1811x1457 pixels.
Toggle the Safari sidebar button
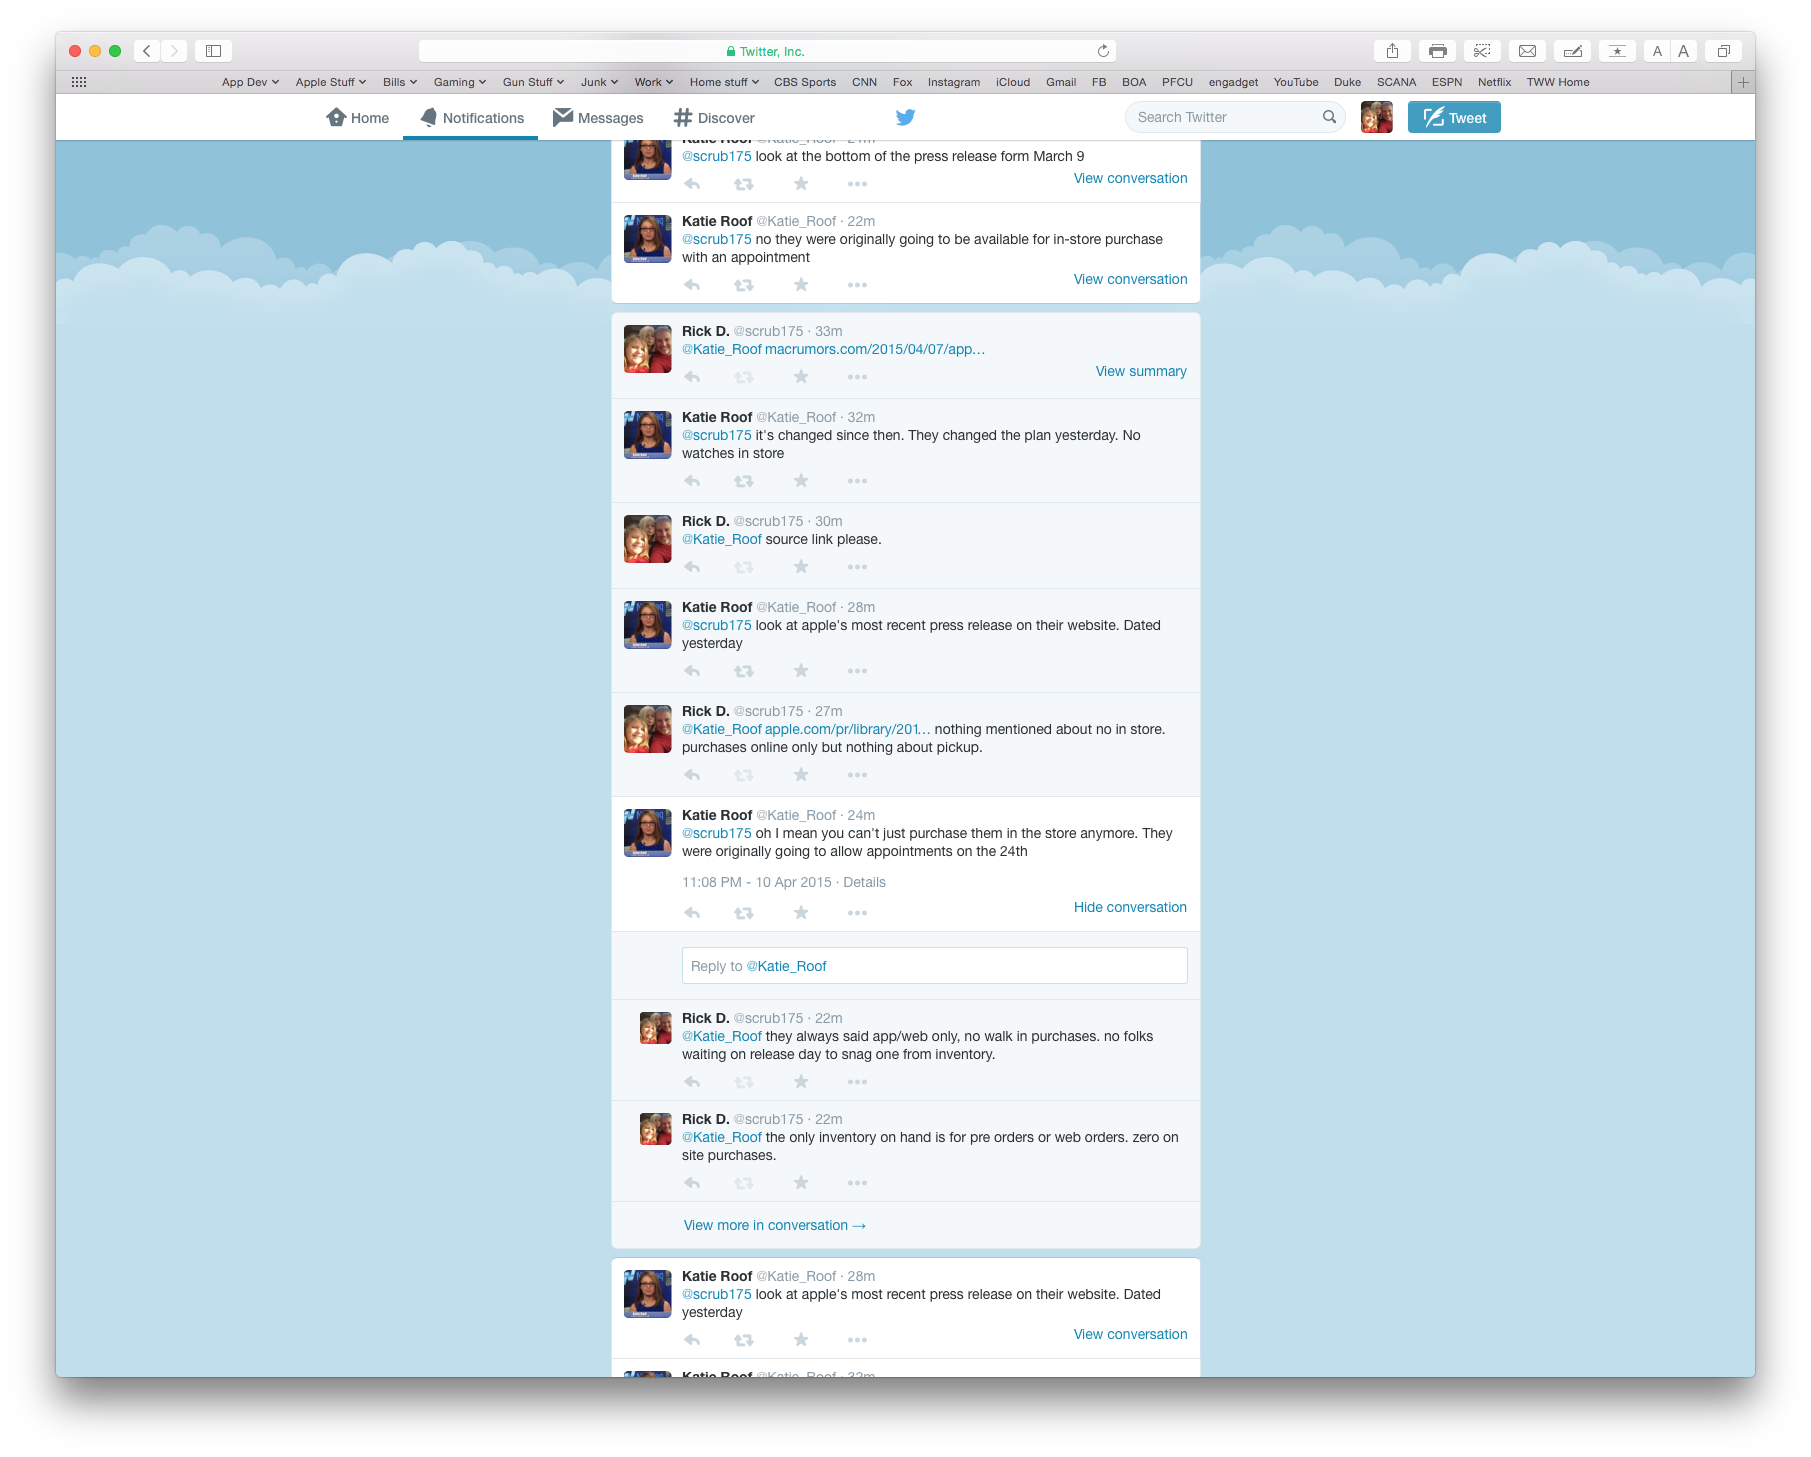213,51
